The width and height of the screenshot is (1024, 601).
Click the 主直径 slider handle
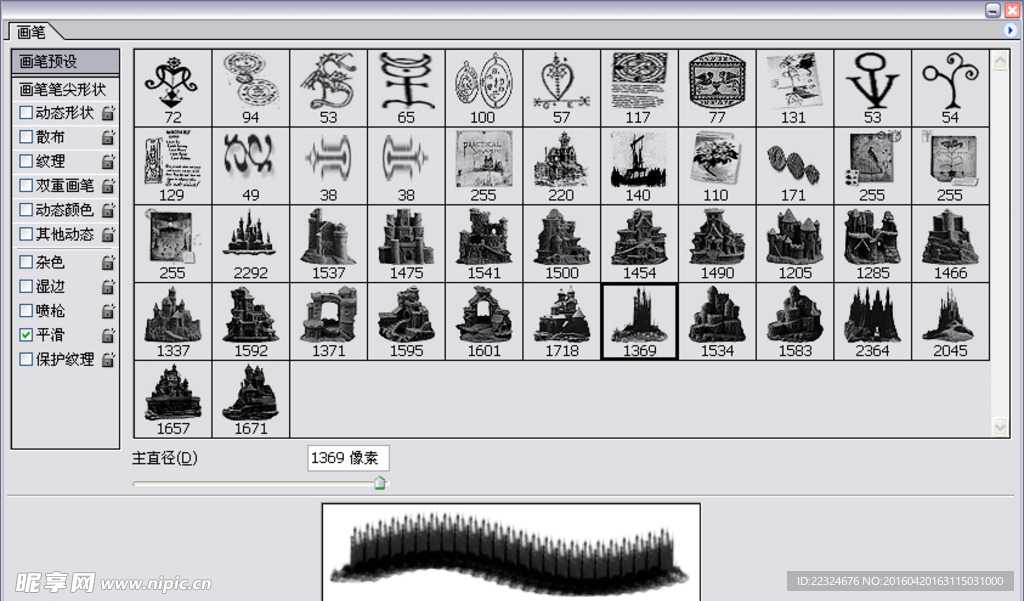coord(380,482)
